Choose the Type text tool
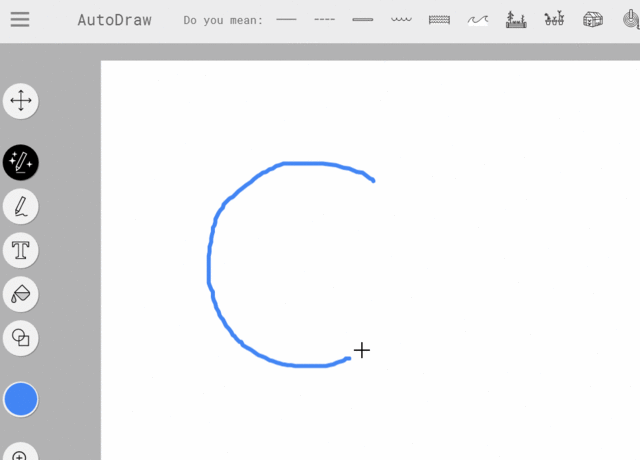The width and height of the screenshot is (640, 460). (21, 250)
